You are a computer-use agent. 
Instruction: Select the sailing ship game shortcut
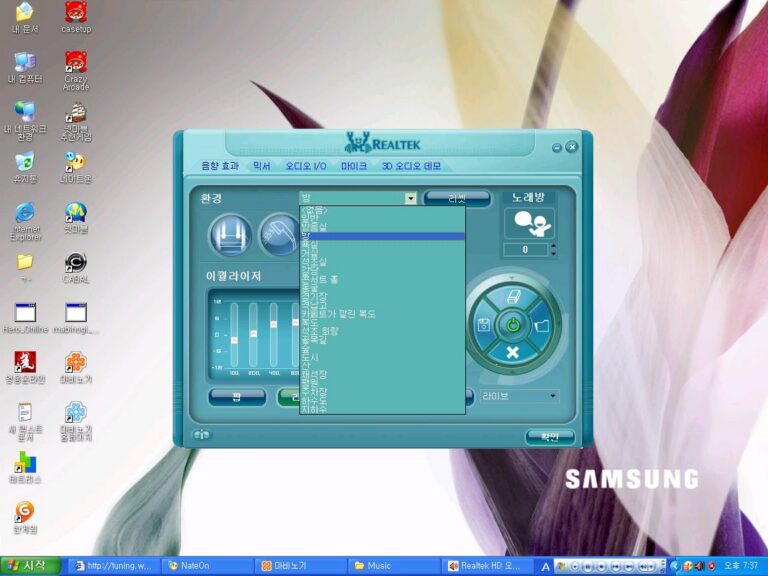point(76,122)
